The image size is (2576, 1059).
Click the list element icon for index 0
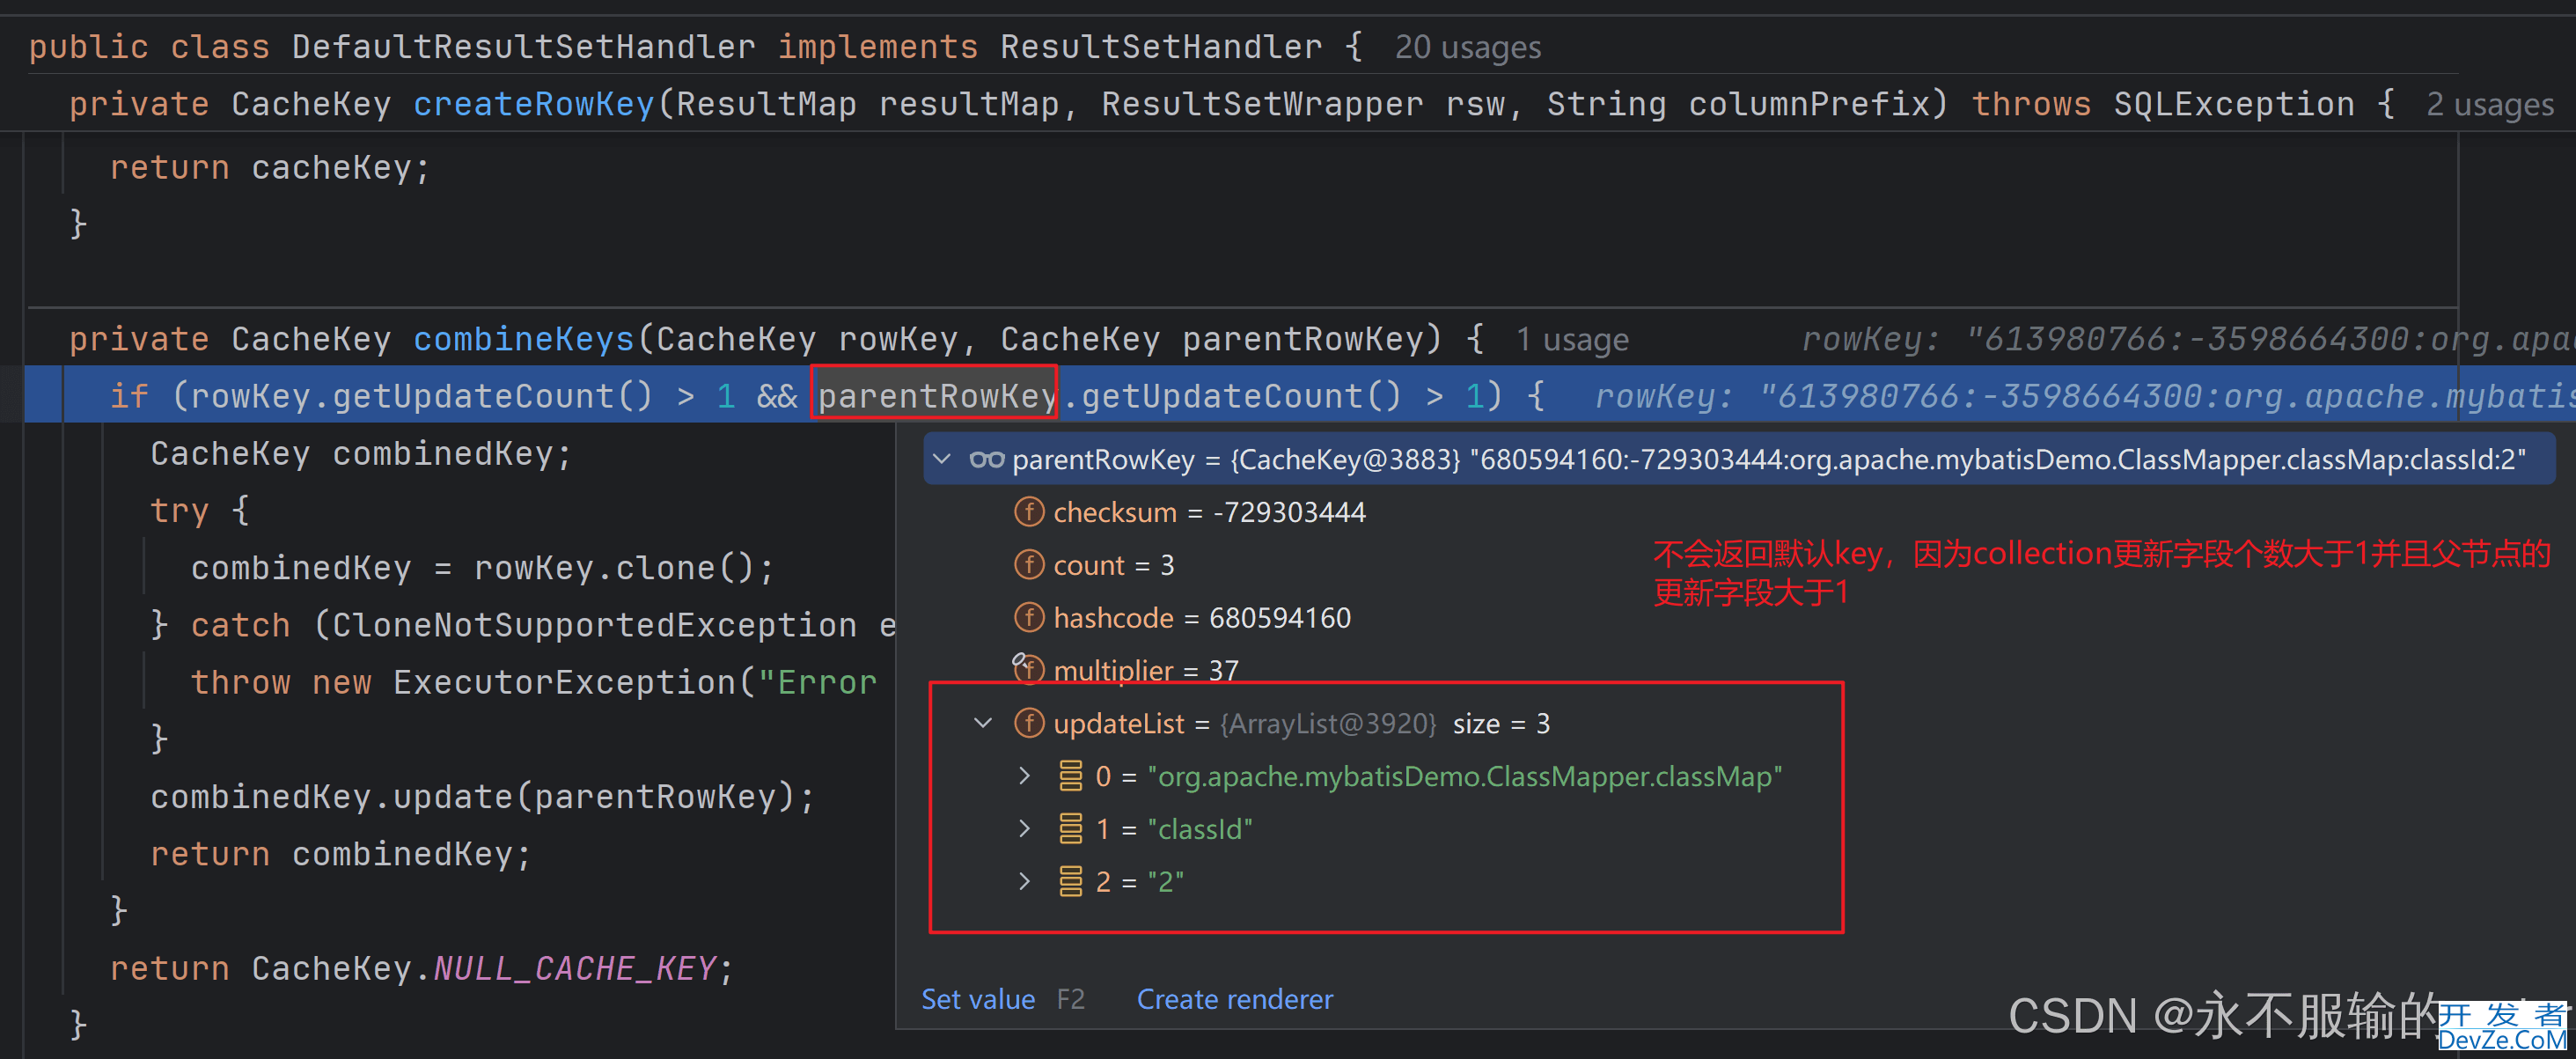tap(1070, 775)
